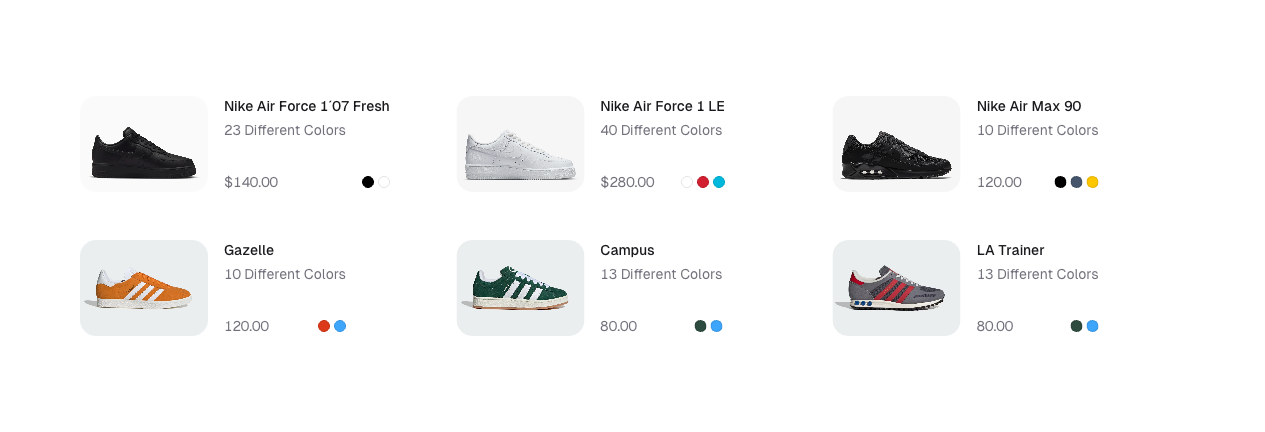Choose cyan color swatch for Air Force 1 LE

pyautogui.click(x=719, y=182)
